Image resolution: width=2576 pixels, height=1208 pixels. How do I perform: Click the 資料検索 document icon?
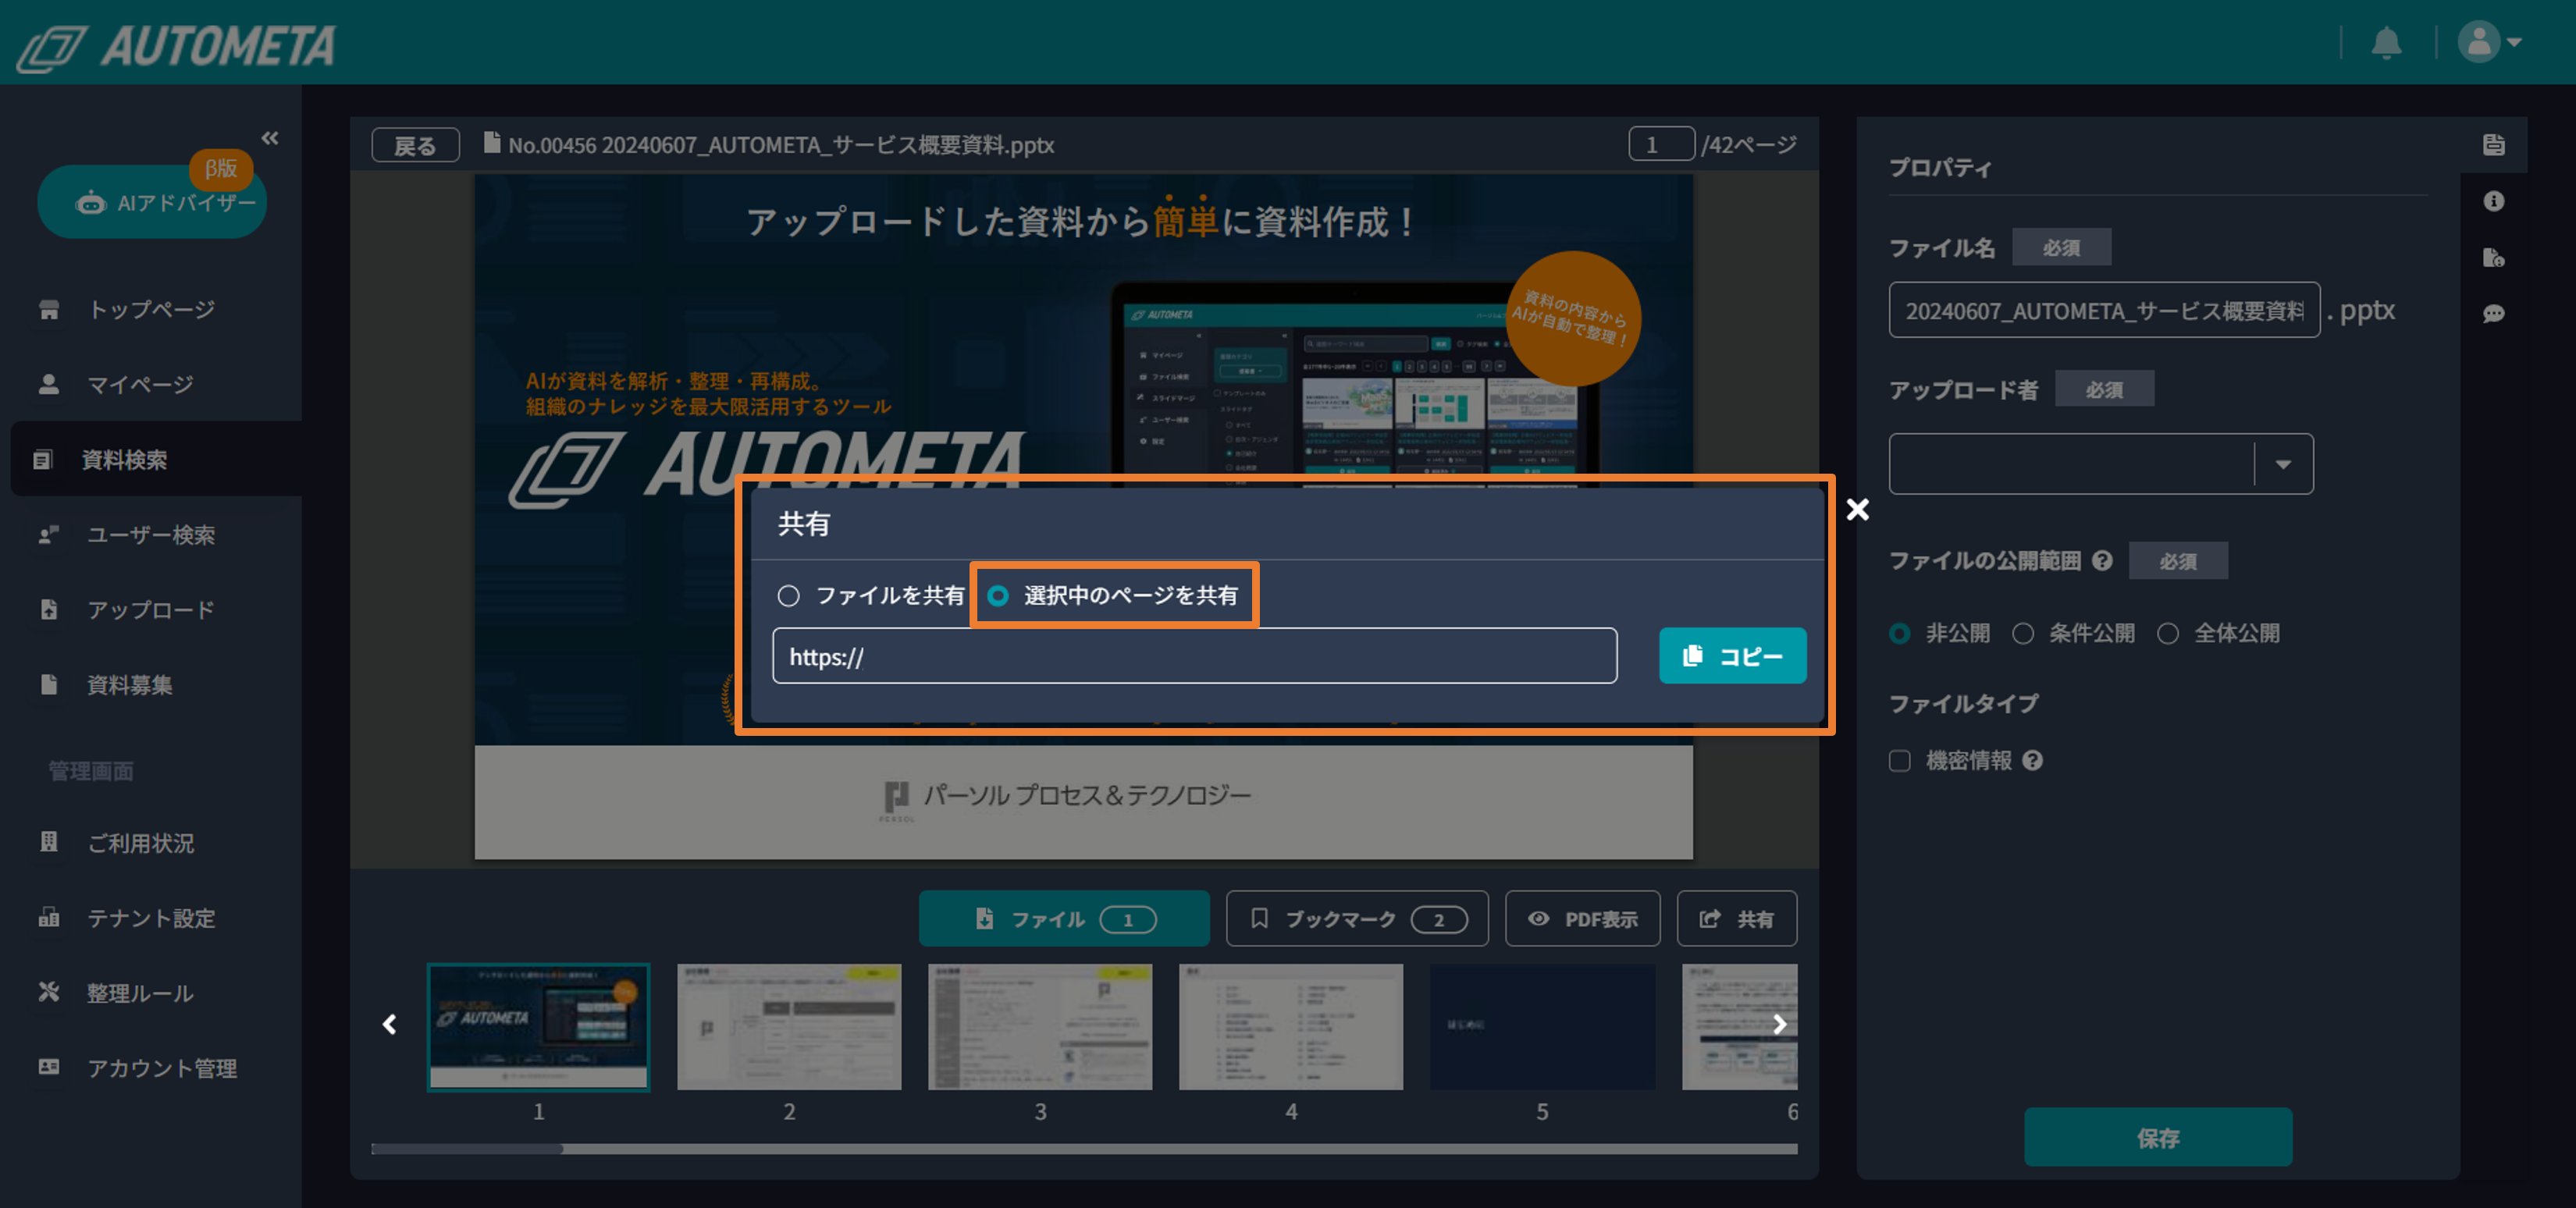(x=43, y=459)
